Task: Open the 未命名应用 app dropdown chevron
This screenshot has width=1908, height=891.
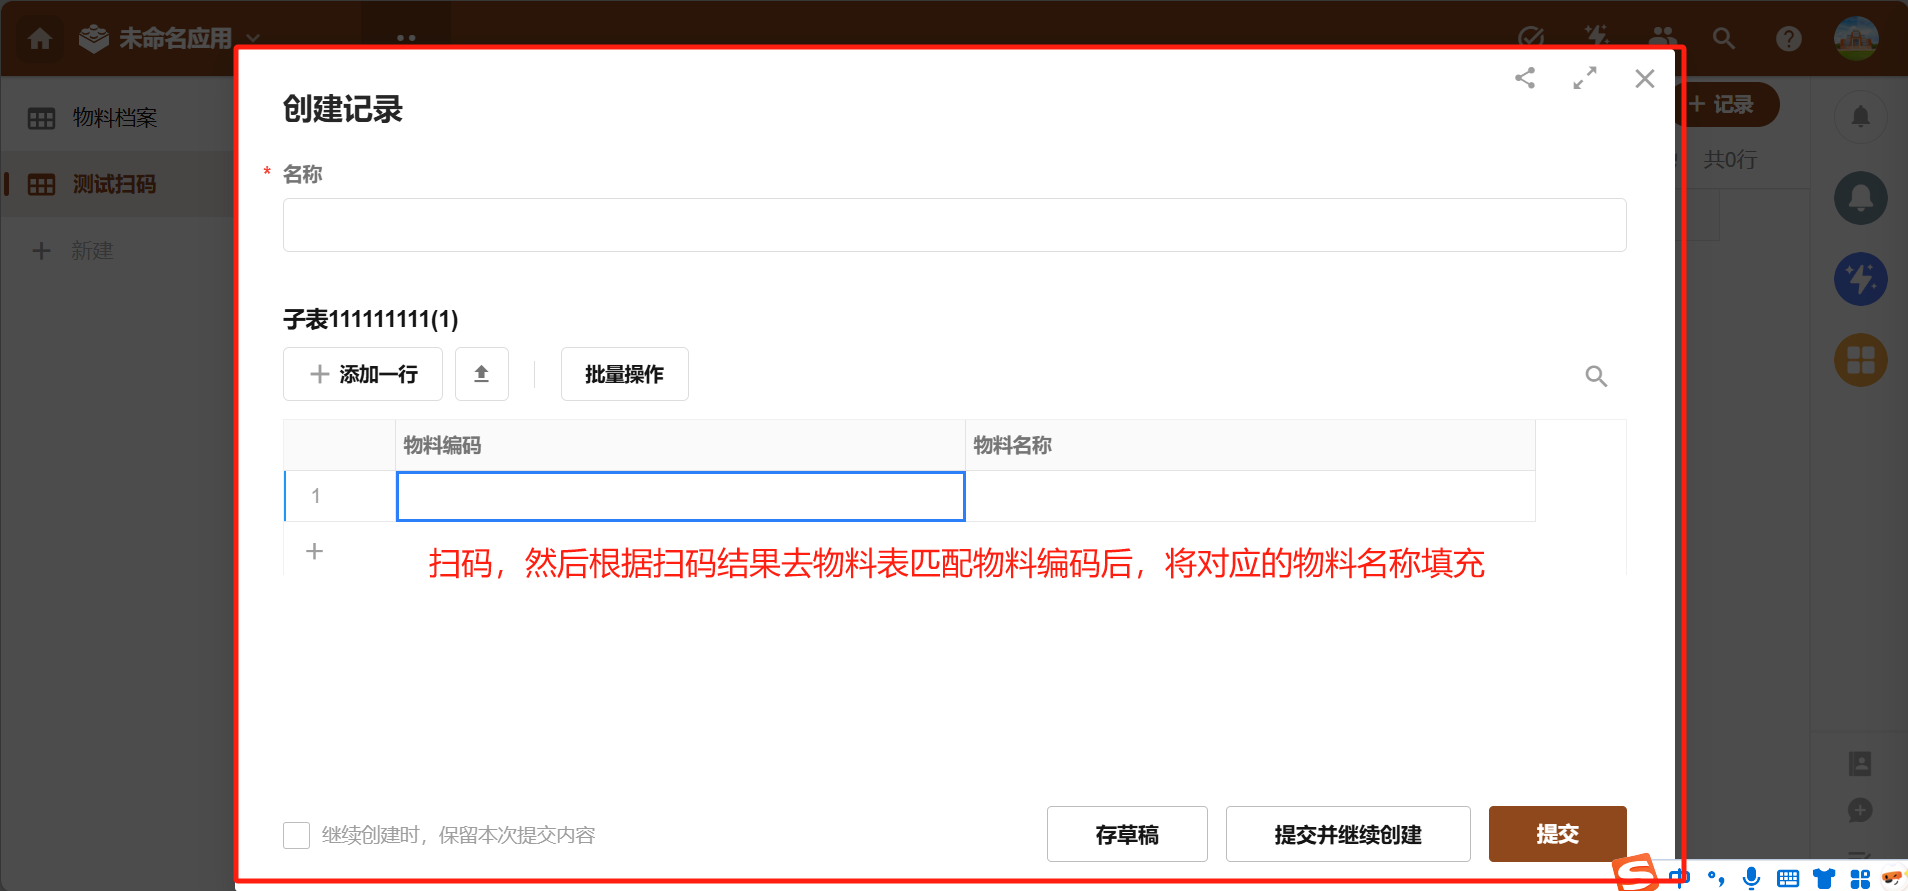Action: point(253,39)
